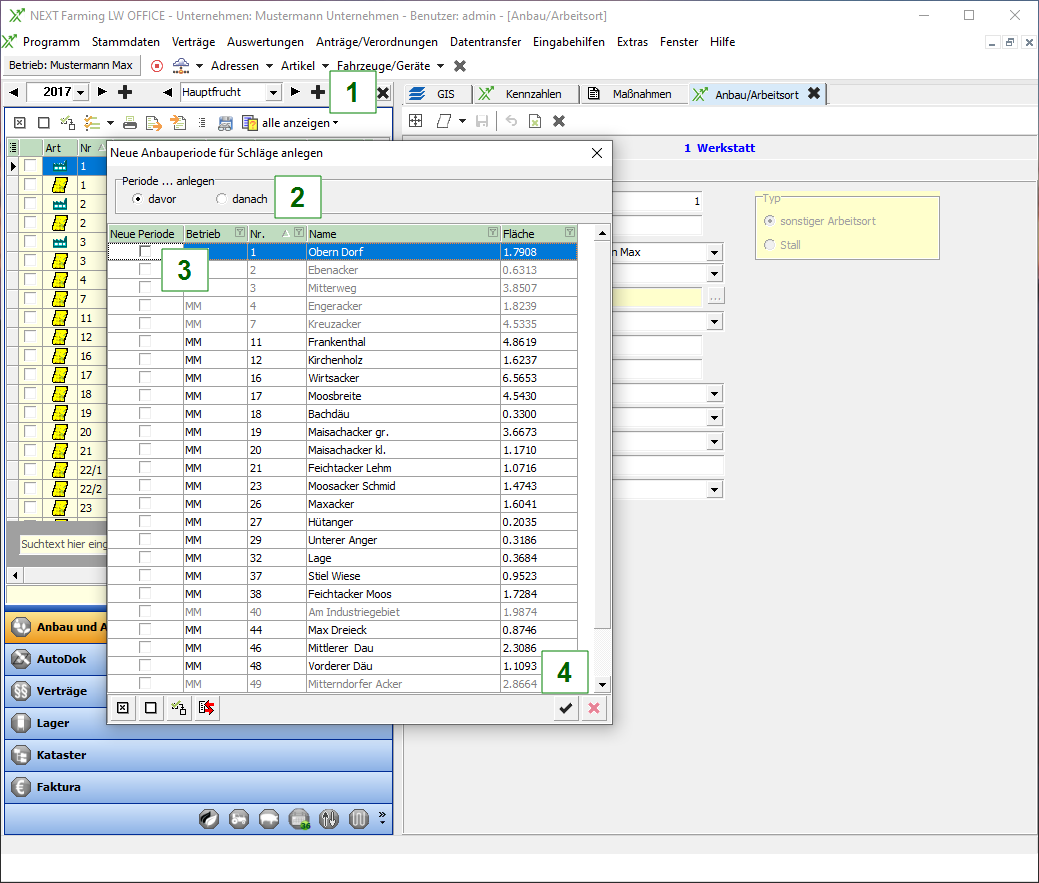Open the year 2017 dropdown
Screen dimensions: 1039x883
pos(80,92)
